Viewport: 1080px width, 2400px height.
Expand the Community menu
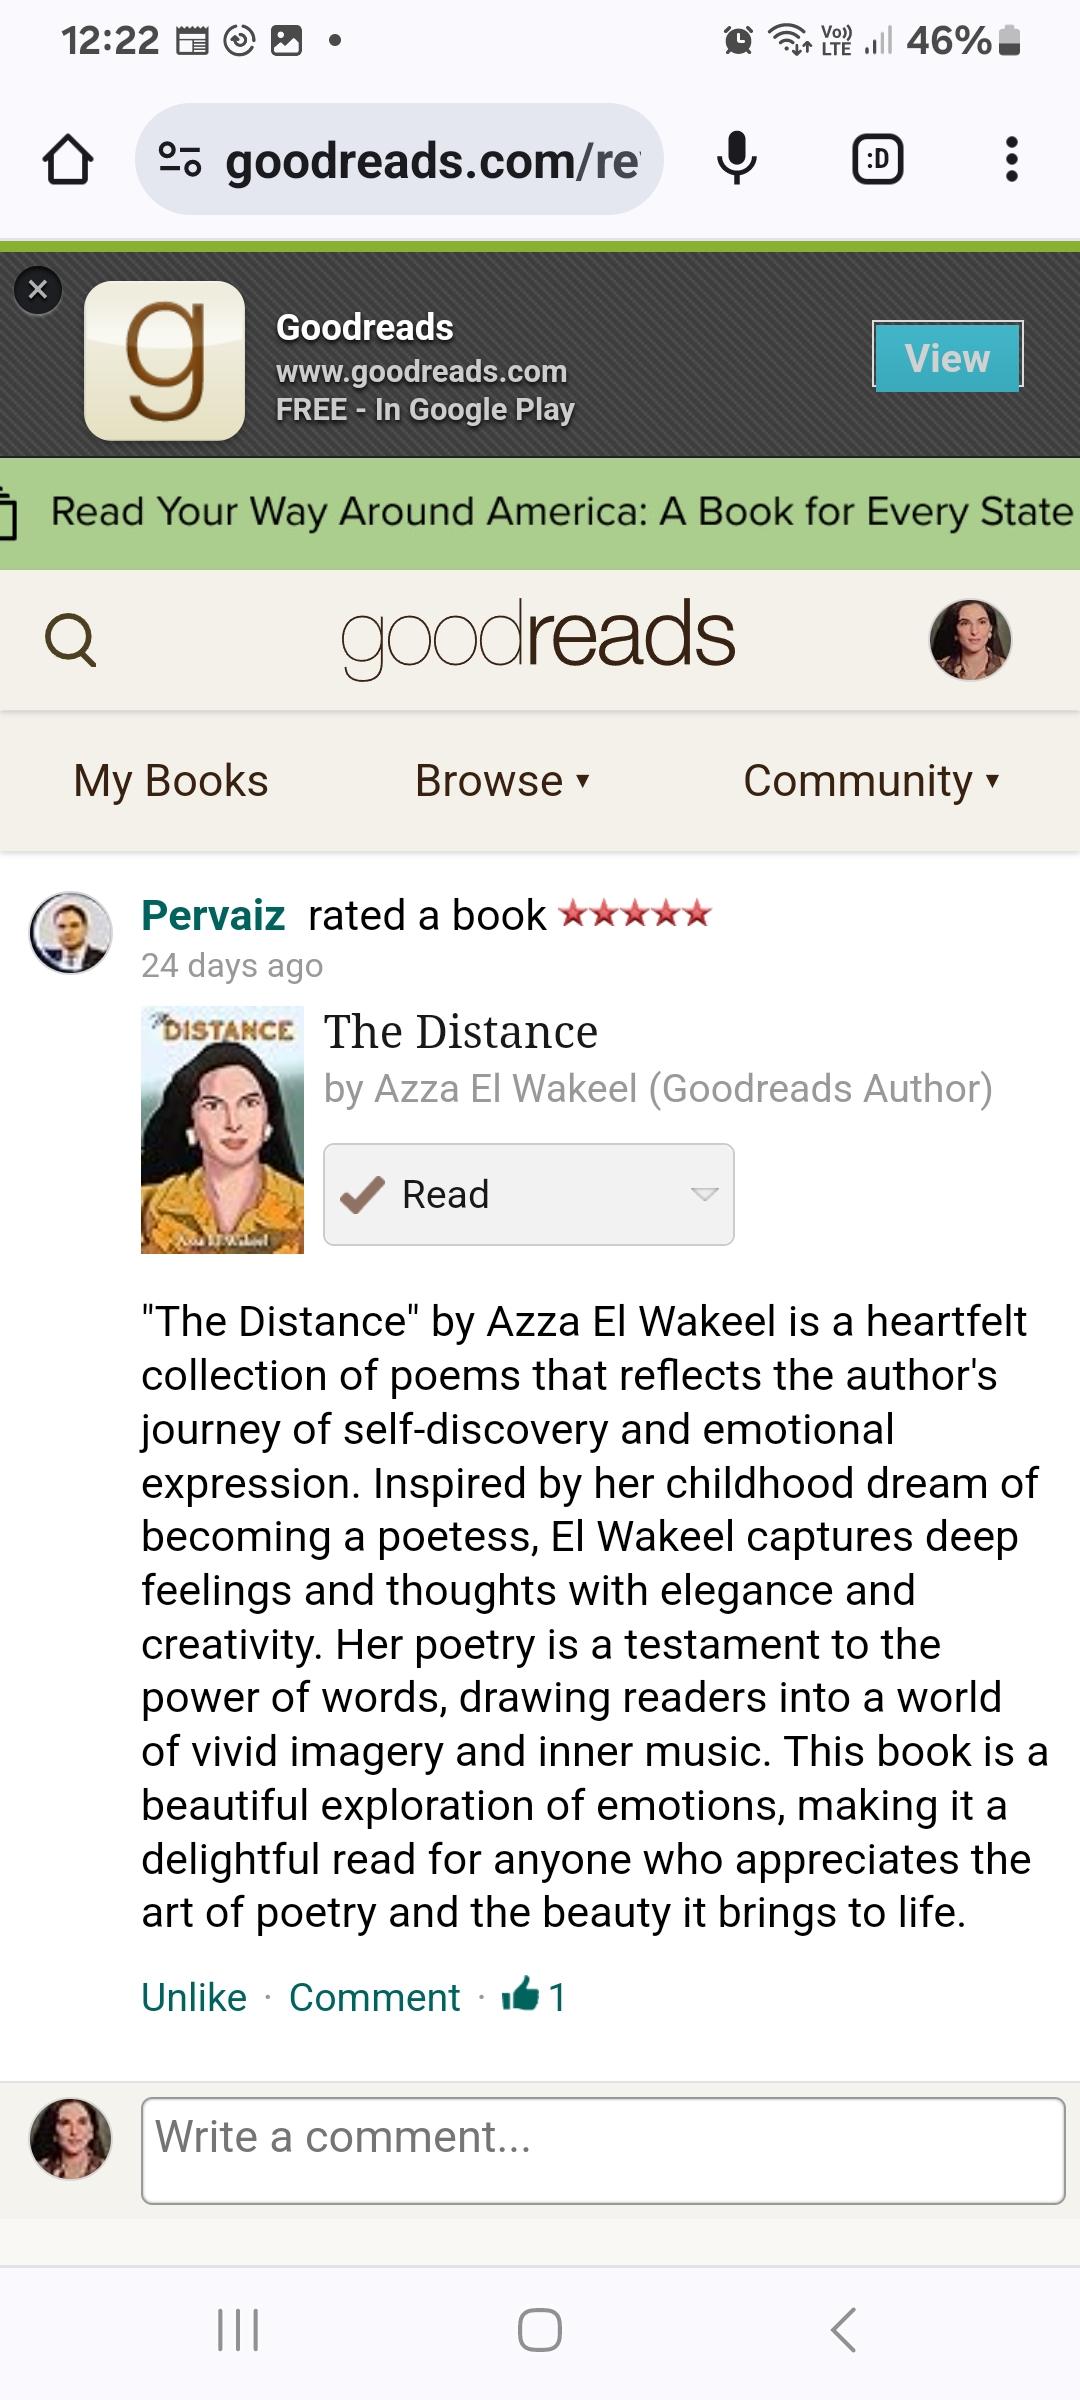[871, 781]
